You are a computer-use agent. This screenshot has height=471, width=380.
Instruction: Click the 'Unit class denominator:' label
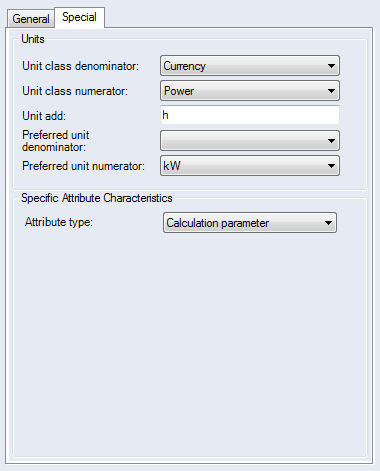pos(80,66)
